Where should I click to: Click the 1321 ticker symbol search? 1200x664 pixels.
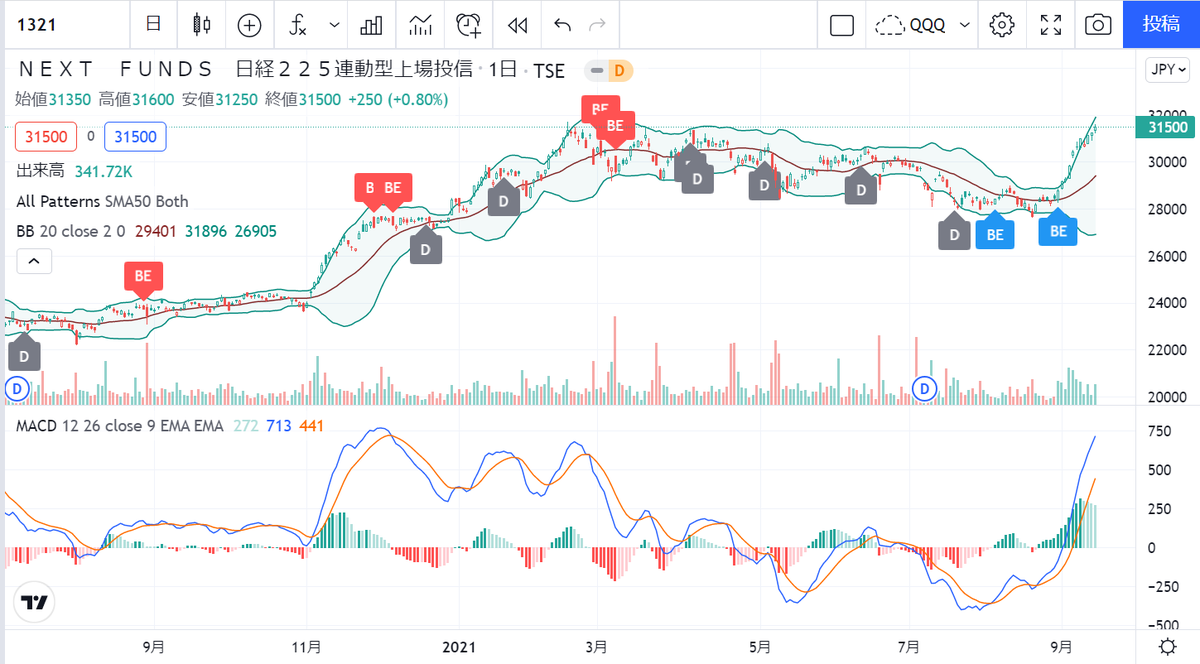point(38,24)
